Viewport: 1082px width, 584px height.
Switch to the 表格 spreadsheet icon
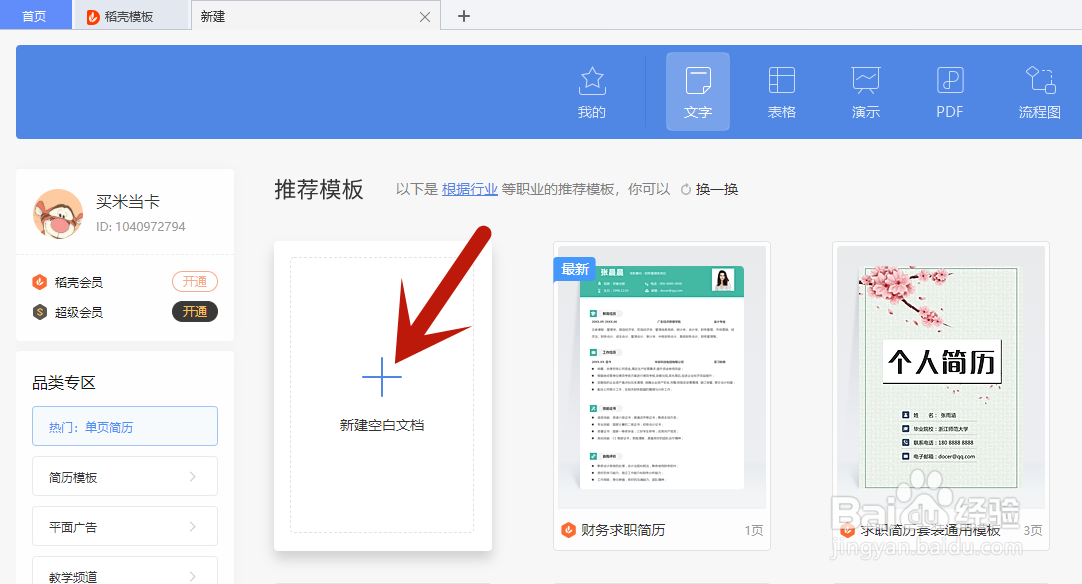[781, 90]
